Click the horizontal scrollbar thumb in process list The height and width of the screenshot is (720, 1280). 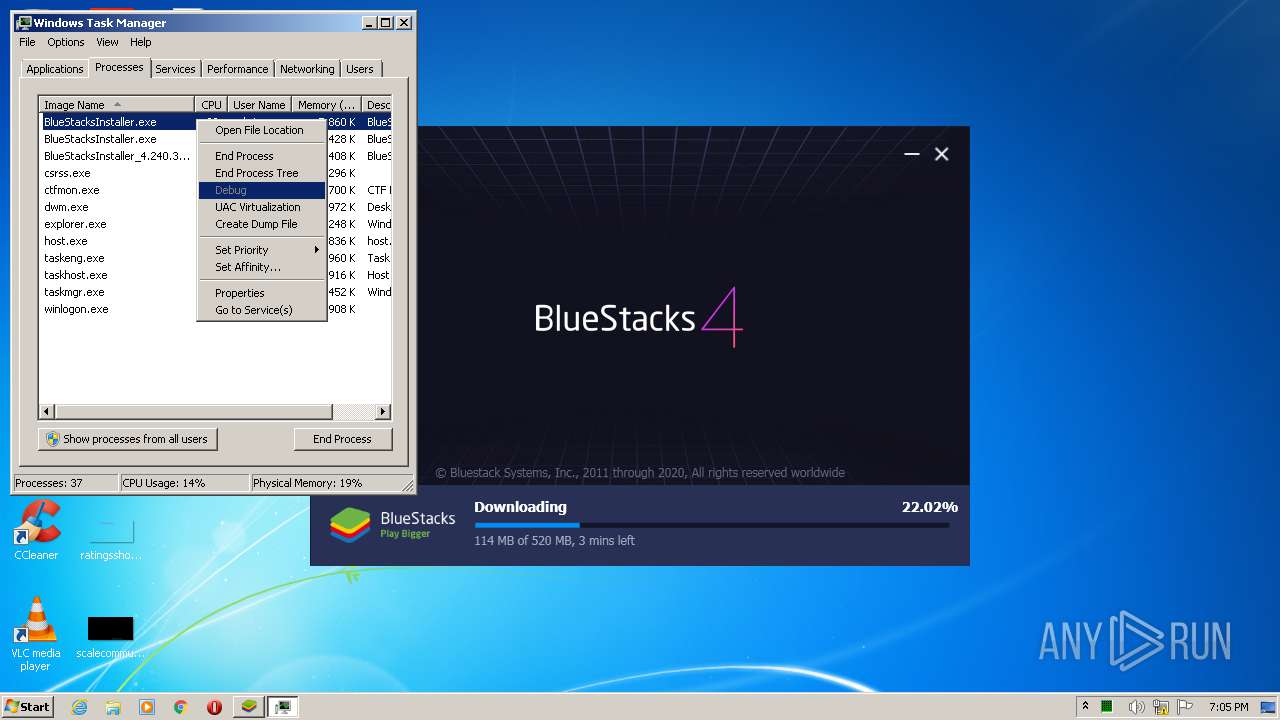pos(193,411)
